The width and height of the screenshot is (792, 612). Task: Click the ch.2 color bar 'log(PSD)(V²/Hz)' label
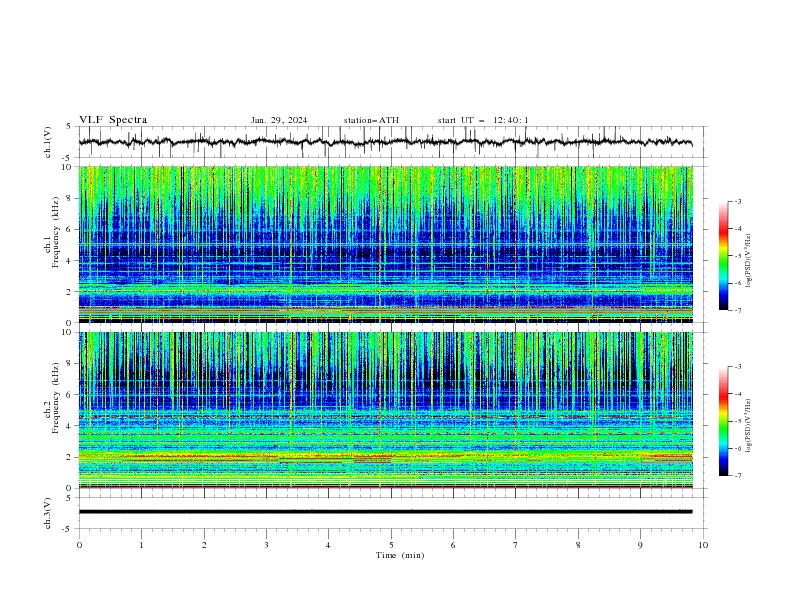(748, 426)
